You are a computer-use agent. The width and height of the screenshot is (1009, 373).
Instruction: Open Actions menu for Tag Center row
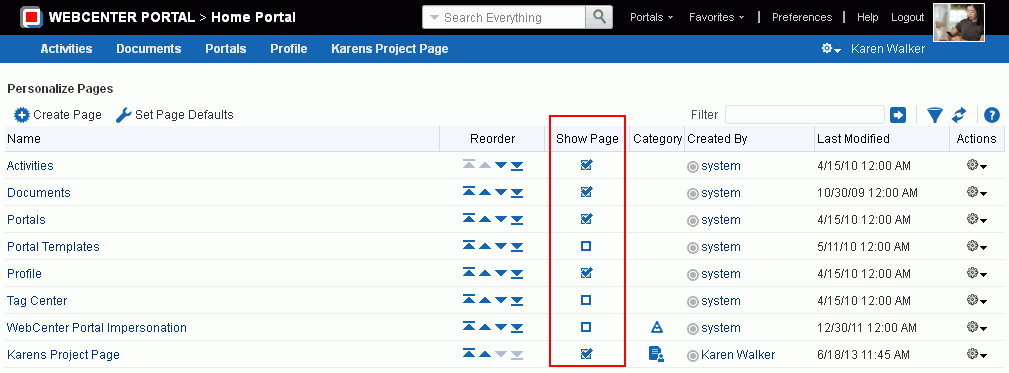977,301
